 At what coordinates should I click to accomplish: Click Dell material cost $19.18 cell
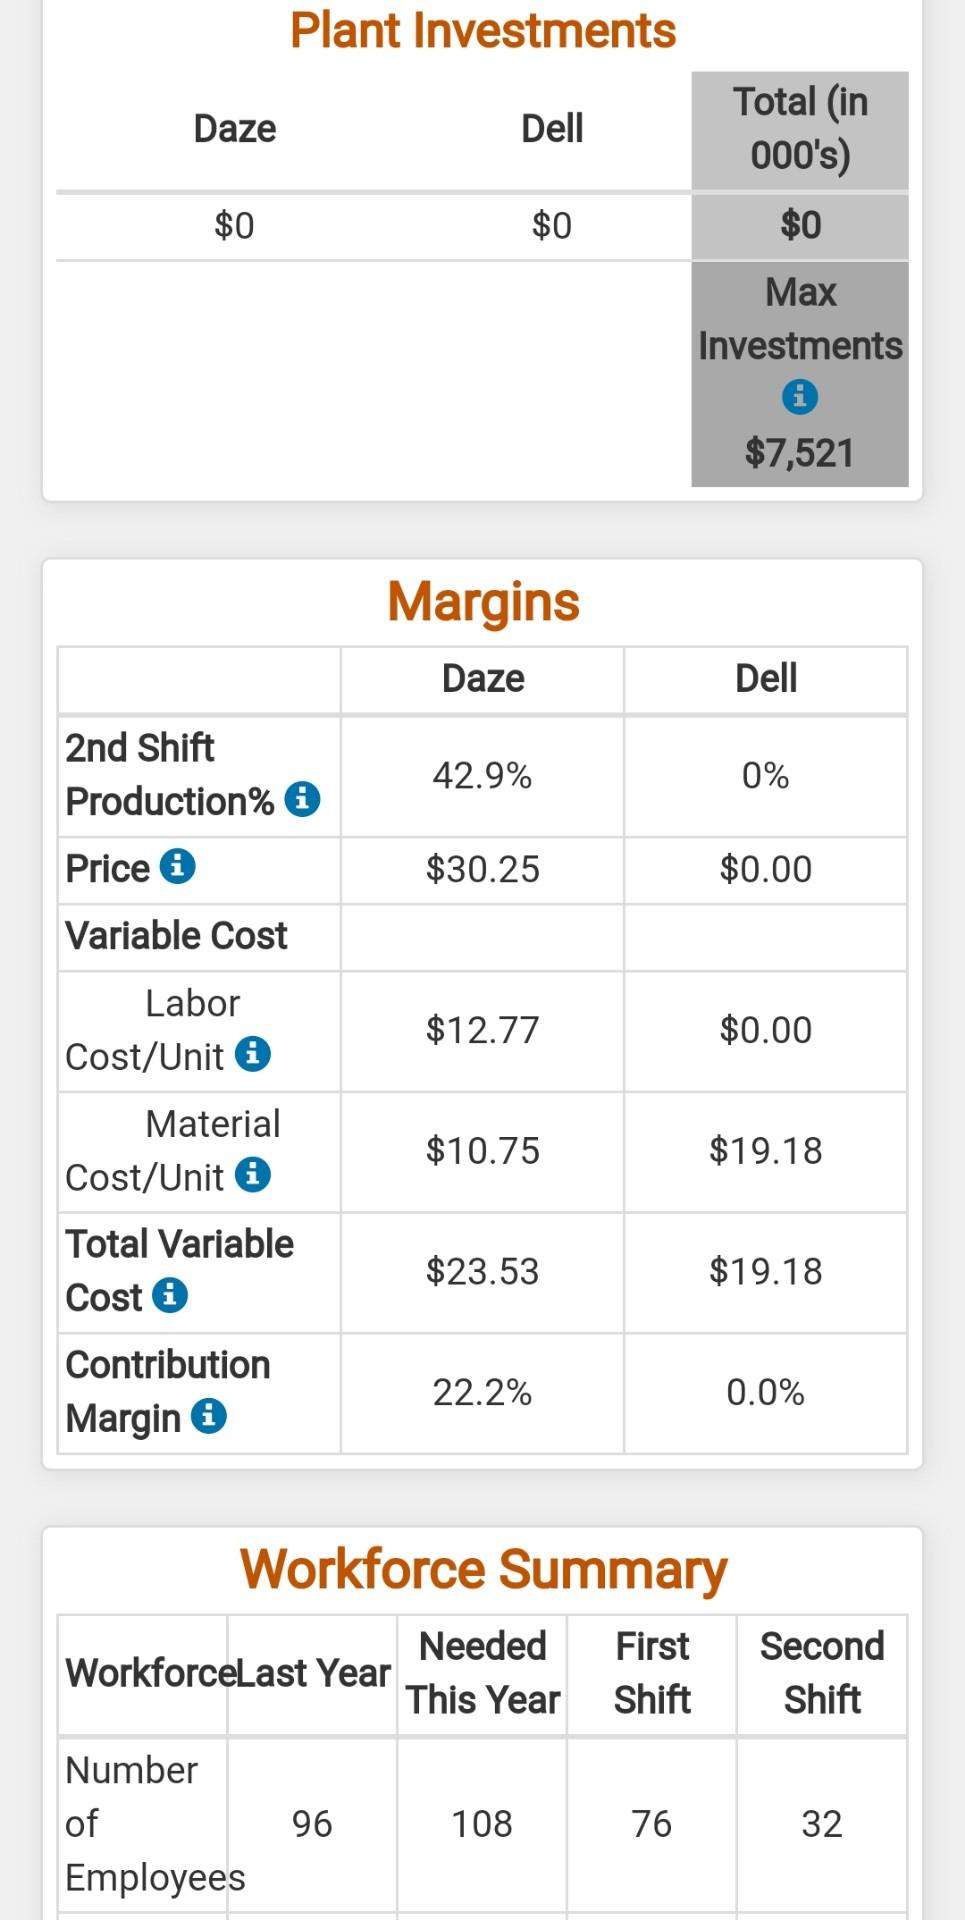(x=765, y=1151)
